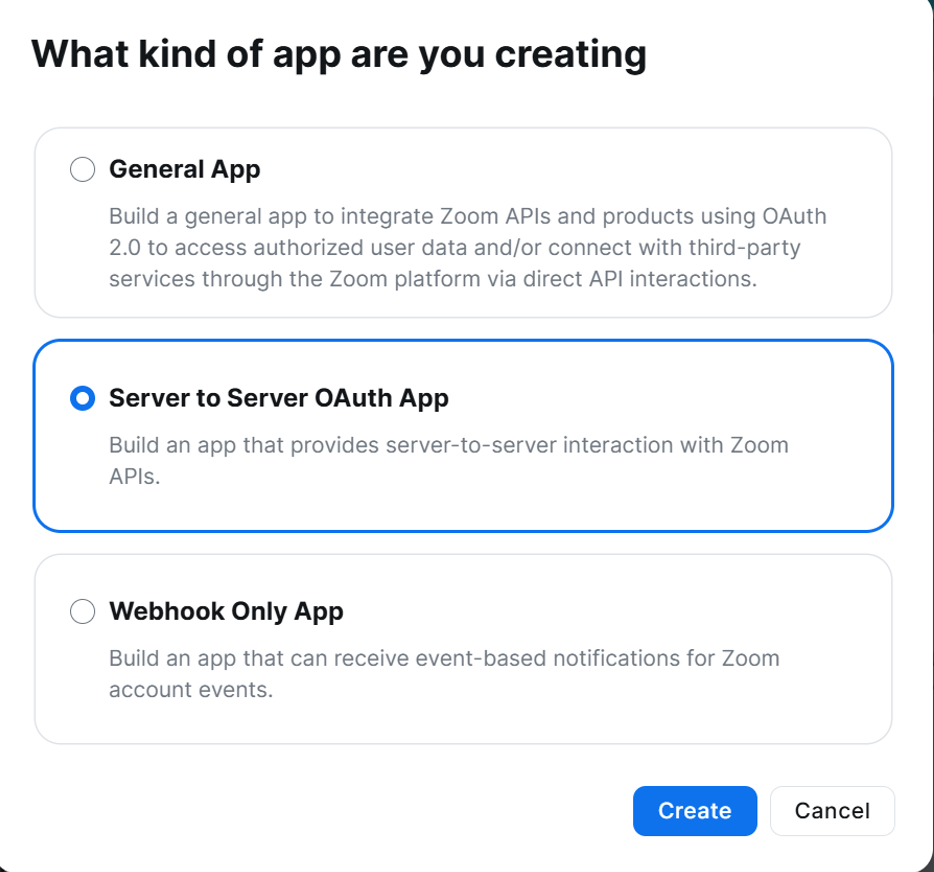
Task: Click the server-to-server interaction description text
Action: [x=449, y=460]
